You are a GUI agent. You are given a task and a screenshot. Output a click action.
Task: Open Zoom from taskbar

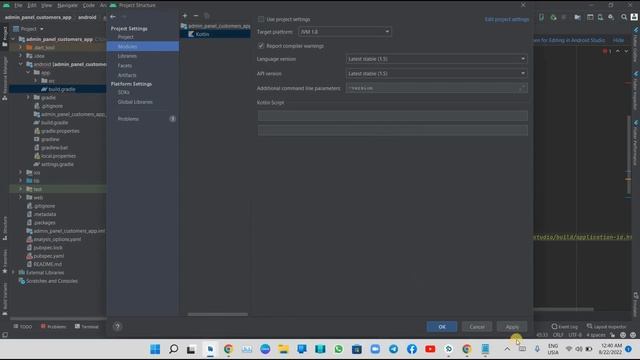[x=375, y=349]
